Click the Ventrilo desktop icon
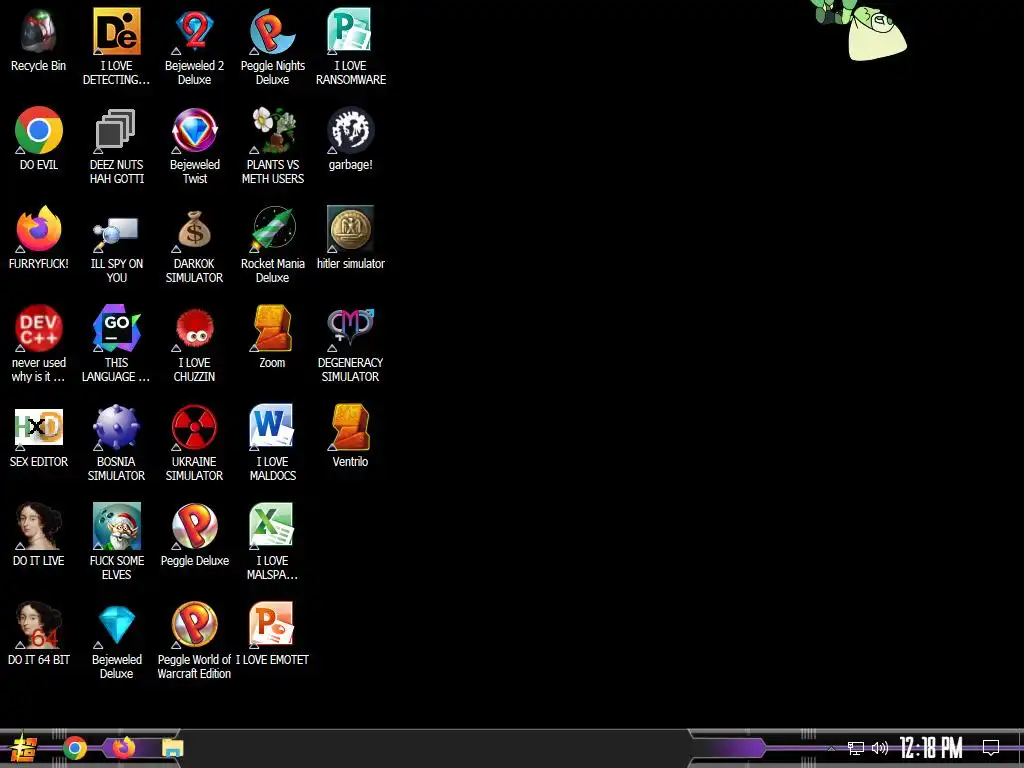Image resolution: width=1024 pixels, height=768 pixels. coord(350,427)
